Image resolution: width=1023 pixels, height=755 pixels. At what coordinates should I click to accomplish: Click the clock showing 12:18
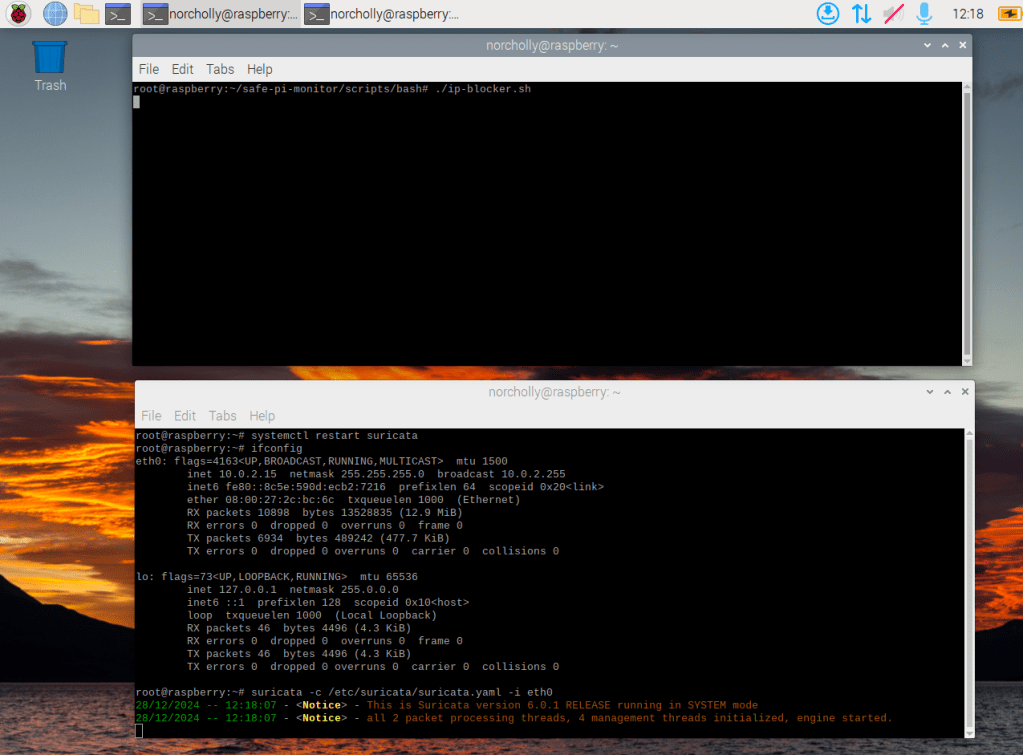click(968, 14)
